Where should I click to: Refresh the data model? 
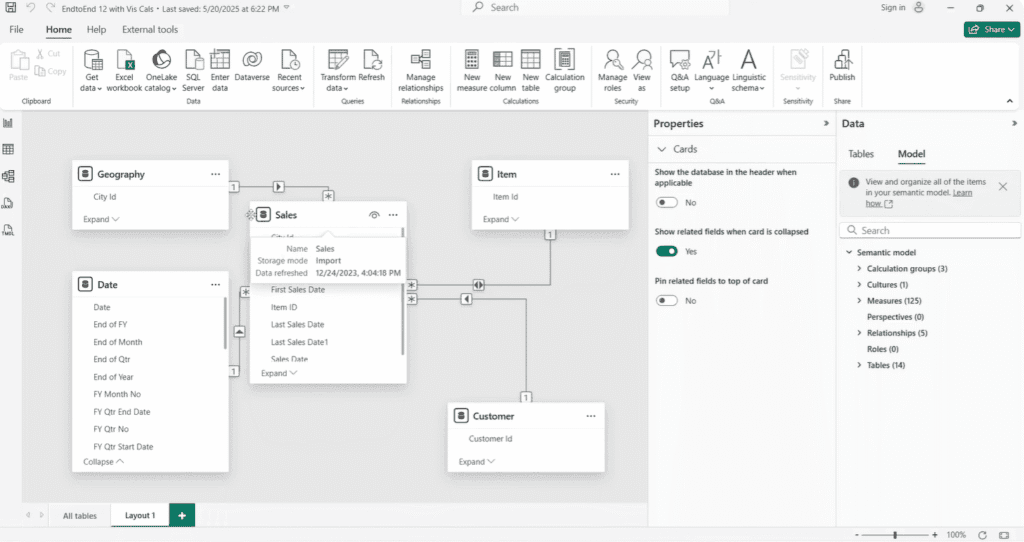372,67
